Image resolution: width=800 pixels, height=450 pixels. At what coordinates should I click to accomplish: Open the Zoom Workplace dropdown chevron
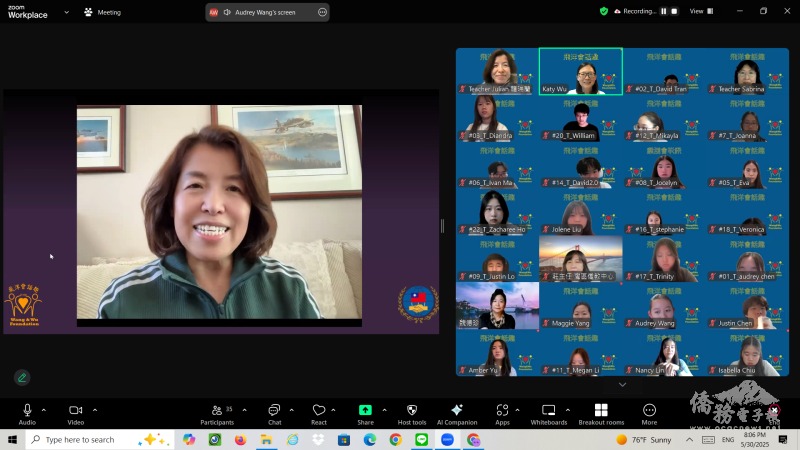click(x=67, y=12)
